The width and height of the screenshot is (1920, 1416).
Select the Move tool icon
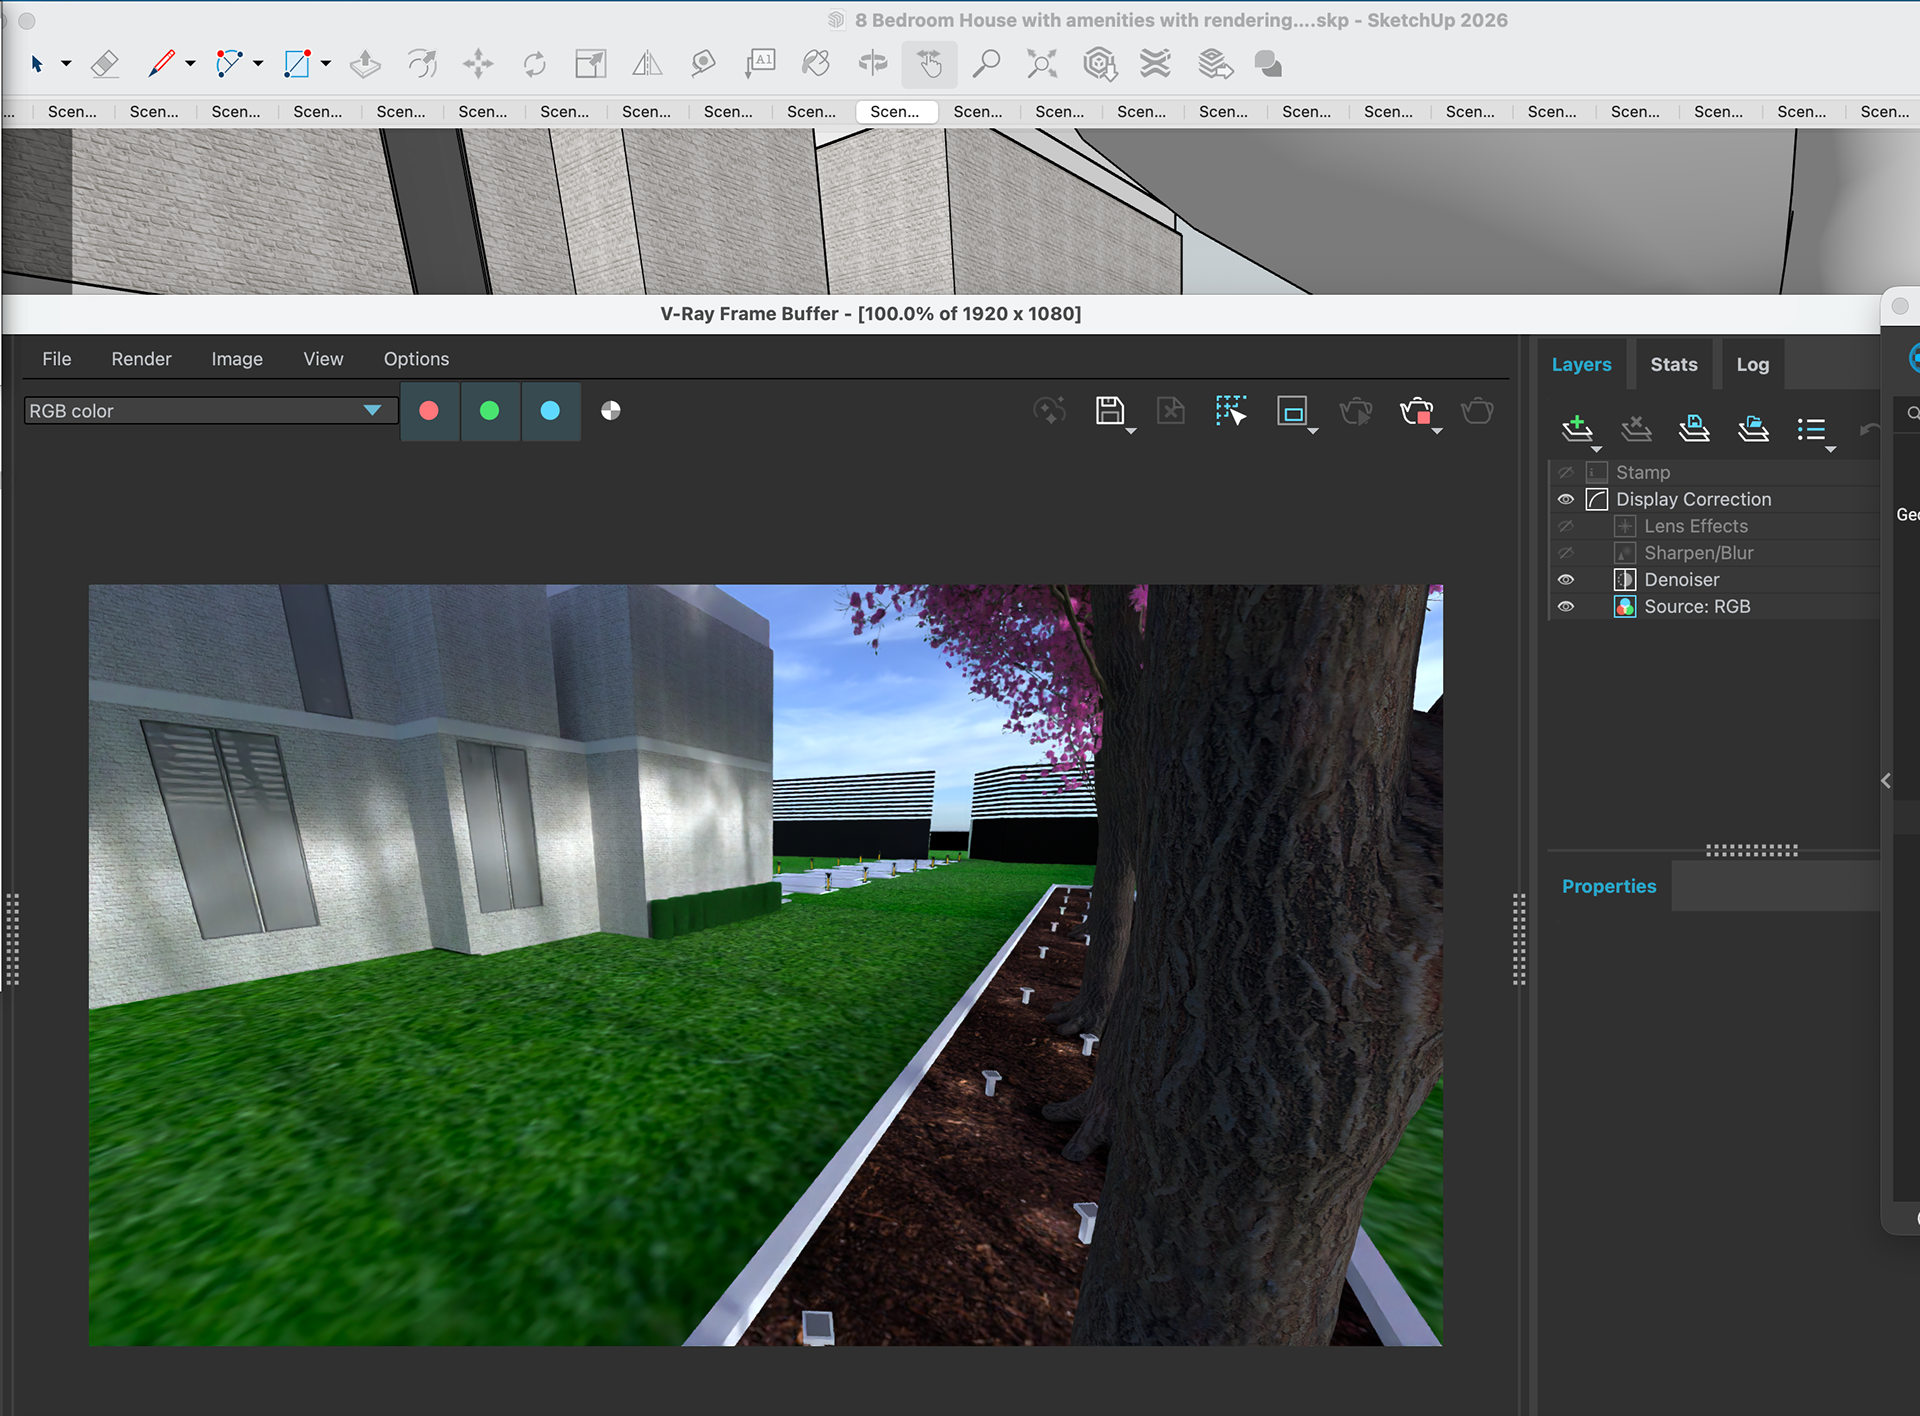click(478, 65)
